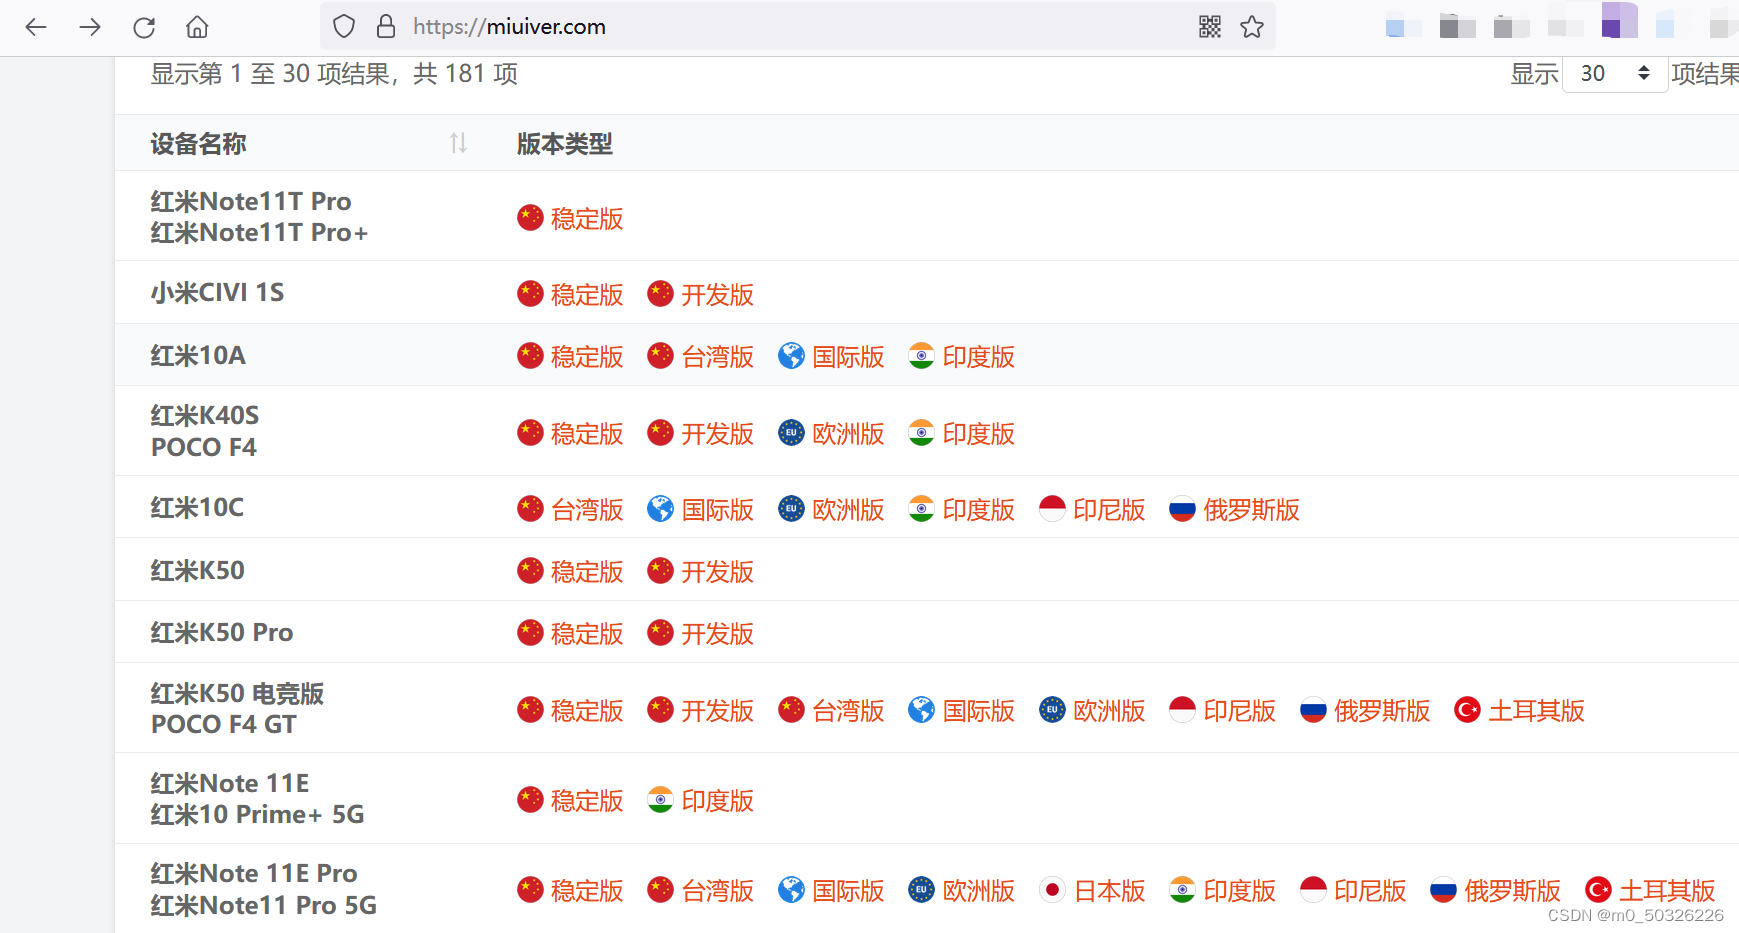Open 开发版 link for 小米CIVI 1S
This screenshot has height=933, width=1739.
pos(718,295)
